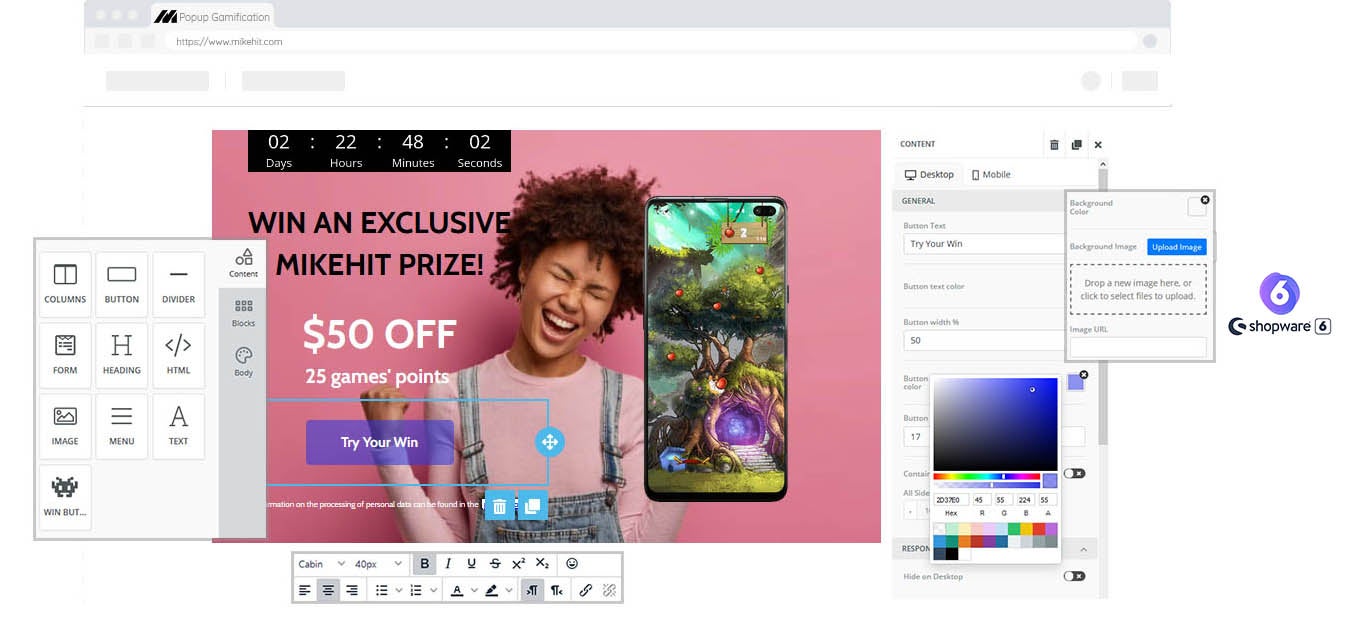The width and height of the screenshot is (1356, 641).
Task: Set left-to-right text direction
Action: (532, 590)
